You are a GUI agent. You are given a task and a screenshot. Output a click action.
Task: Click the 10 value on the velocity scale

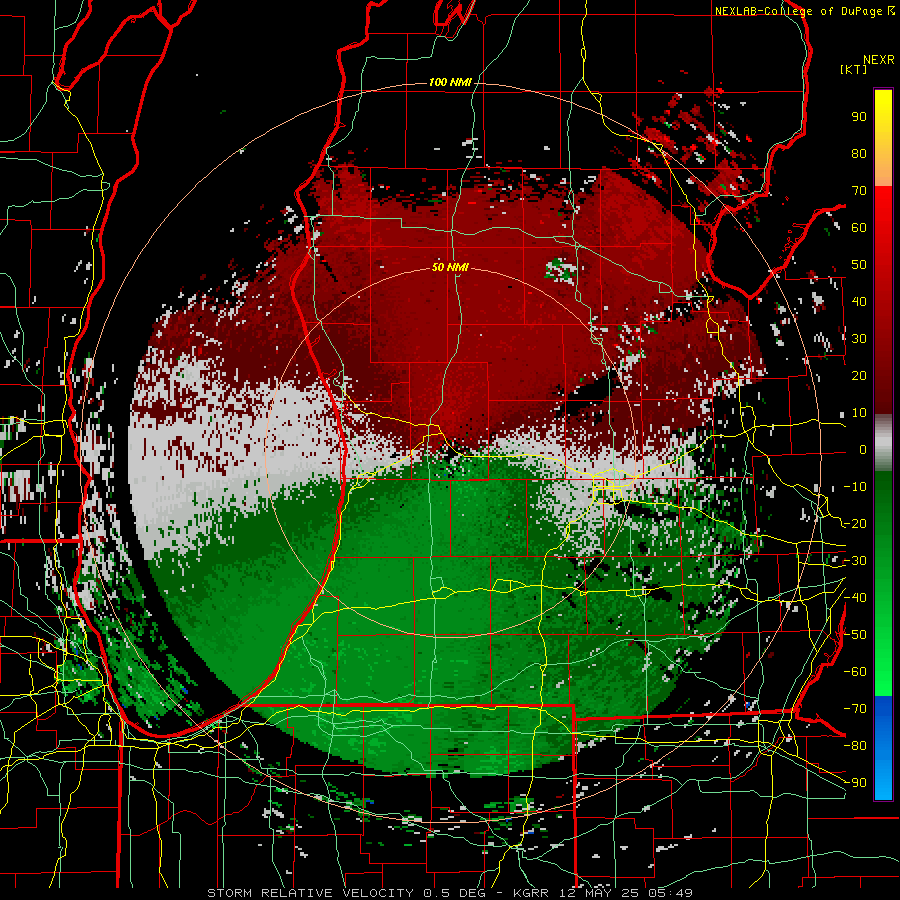(859, 413)
